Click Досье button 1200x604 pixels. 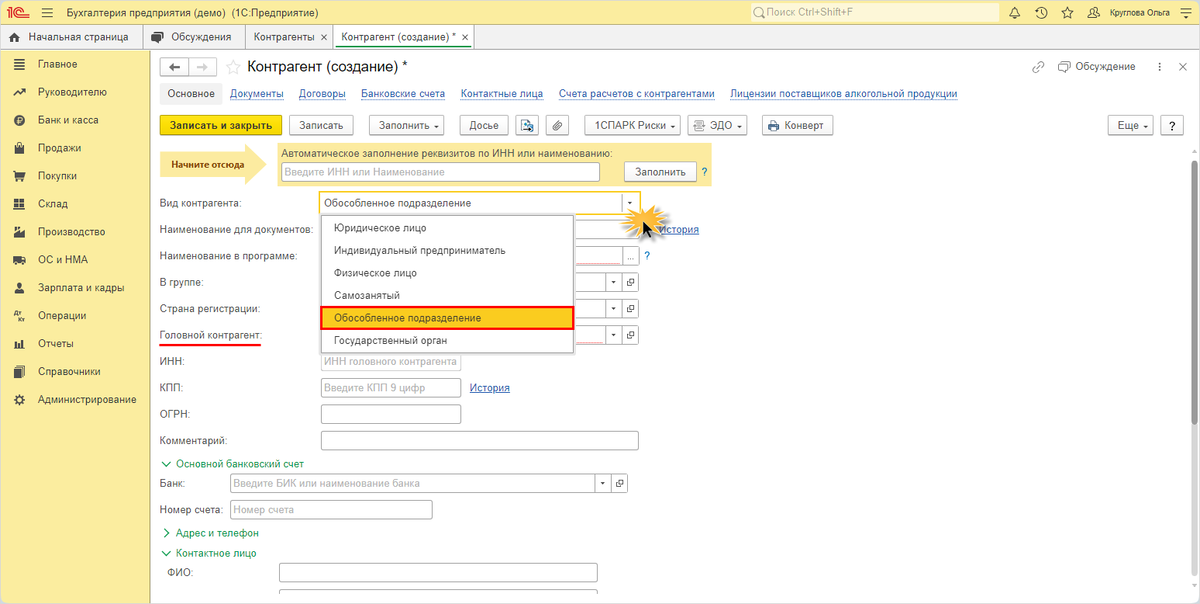pyautogui.click(x=484, y=125)
